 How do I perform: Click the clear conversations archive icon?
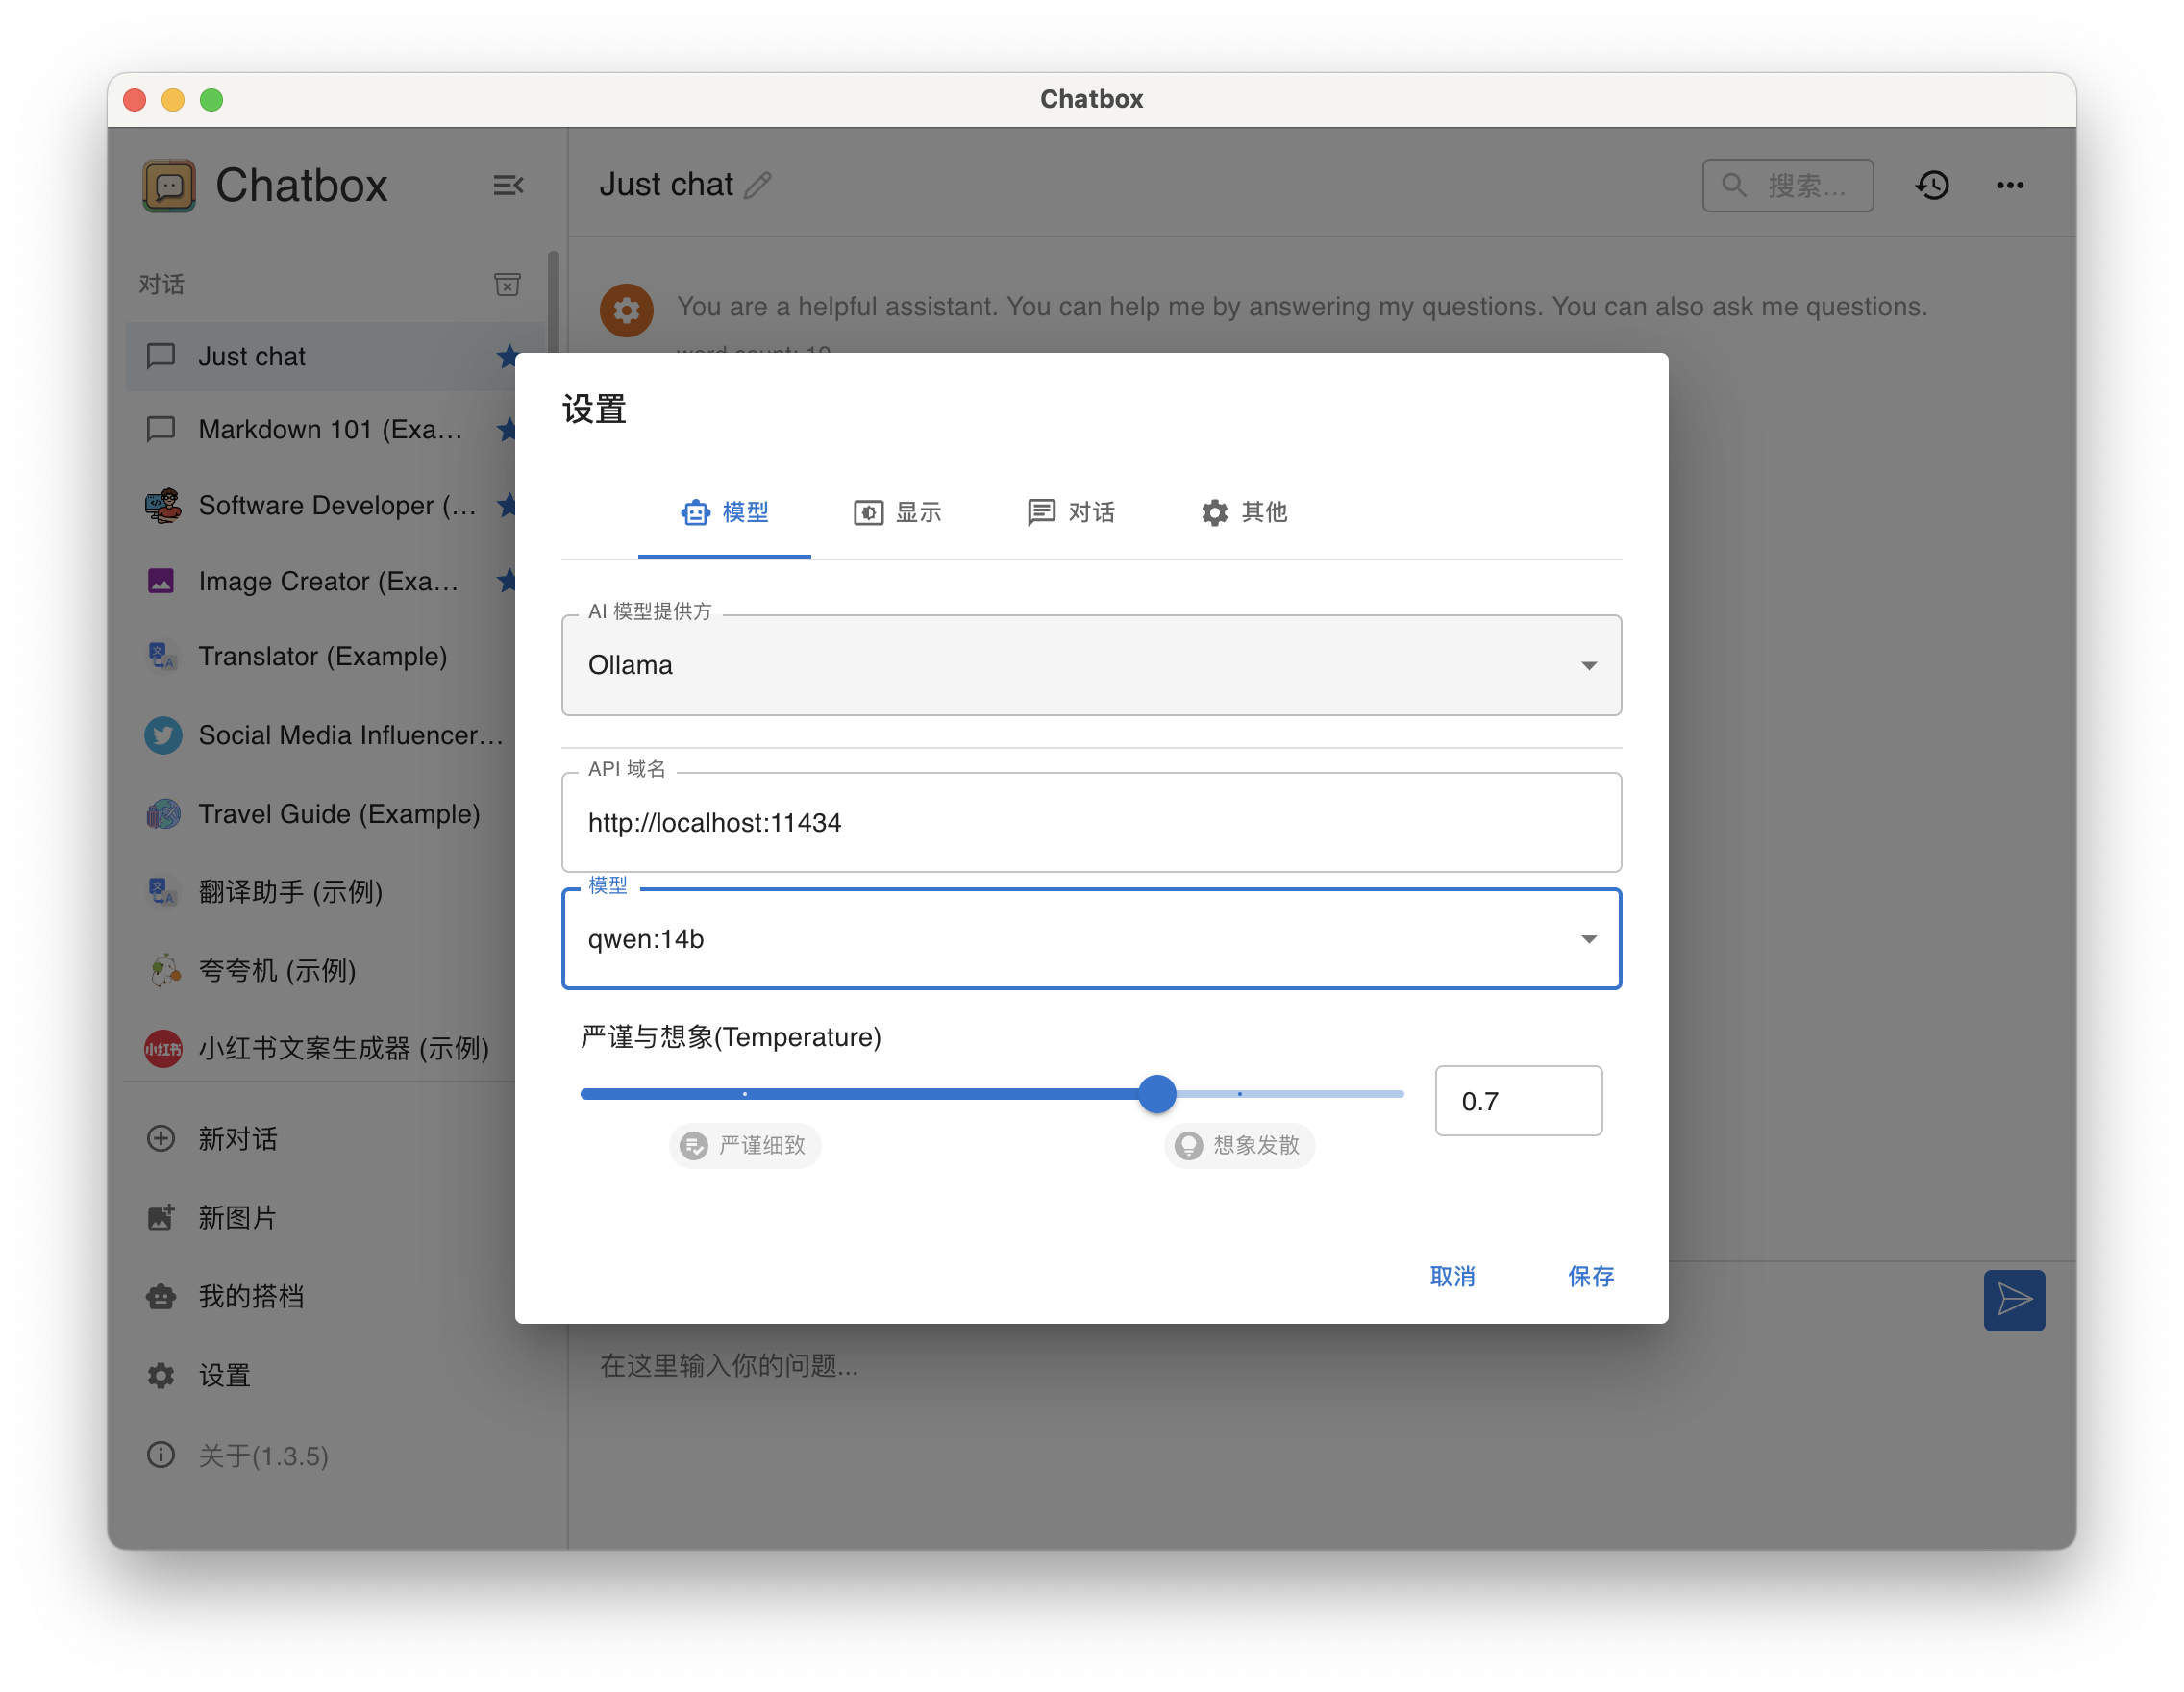click(x=507, y=285)
